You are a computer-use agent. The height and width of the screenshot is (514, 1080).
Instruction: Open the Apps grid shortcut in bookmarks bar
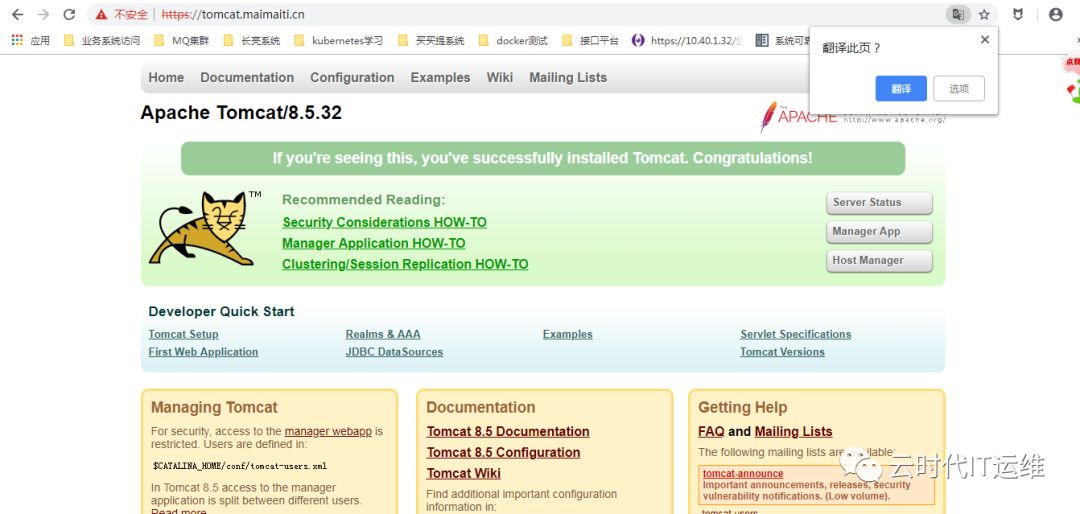(x=31, y=41)
